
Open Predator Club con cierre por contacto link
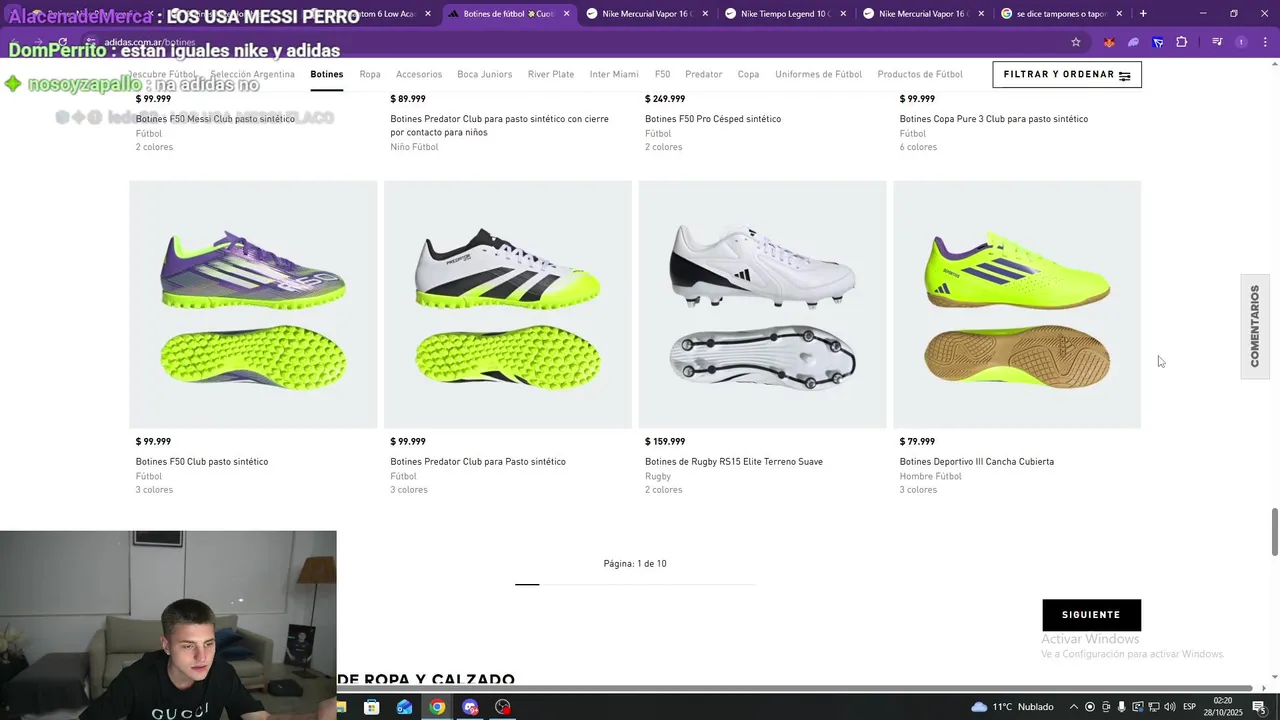tap(499, 125)
